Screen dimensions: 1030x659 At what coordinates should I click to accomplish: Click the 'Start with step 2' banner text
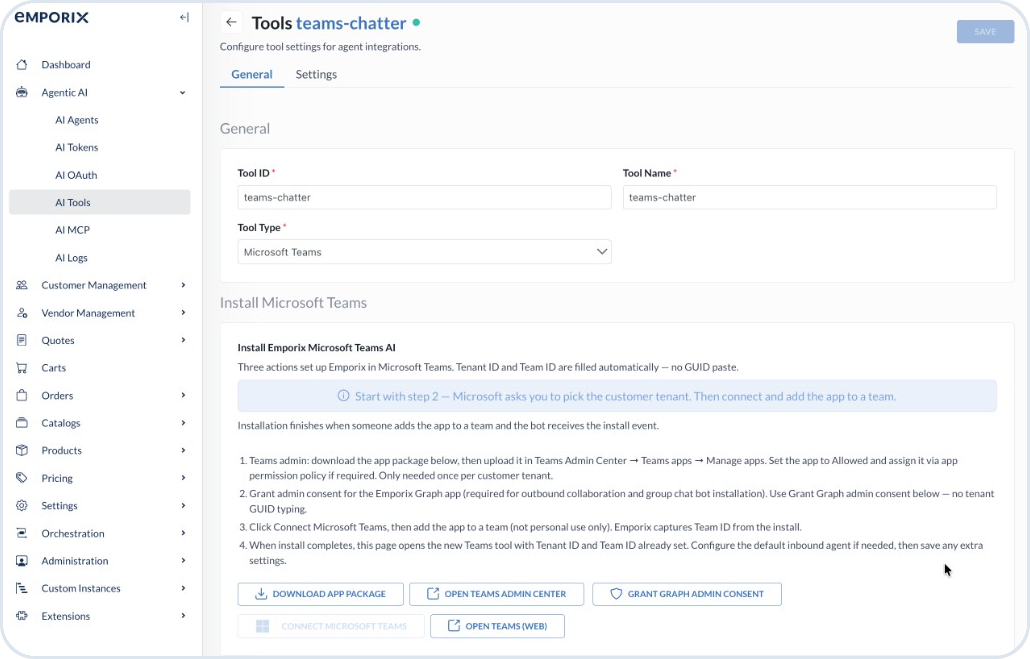(x=625, y=396)
